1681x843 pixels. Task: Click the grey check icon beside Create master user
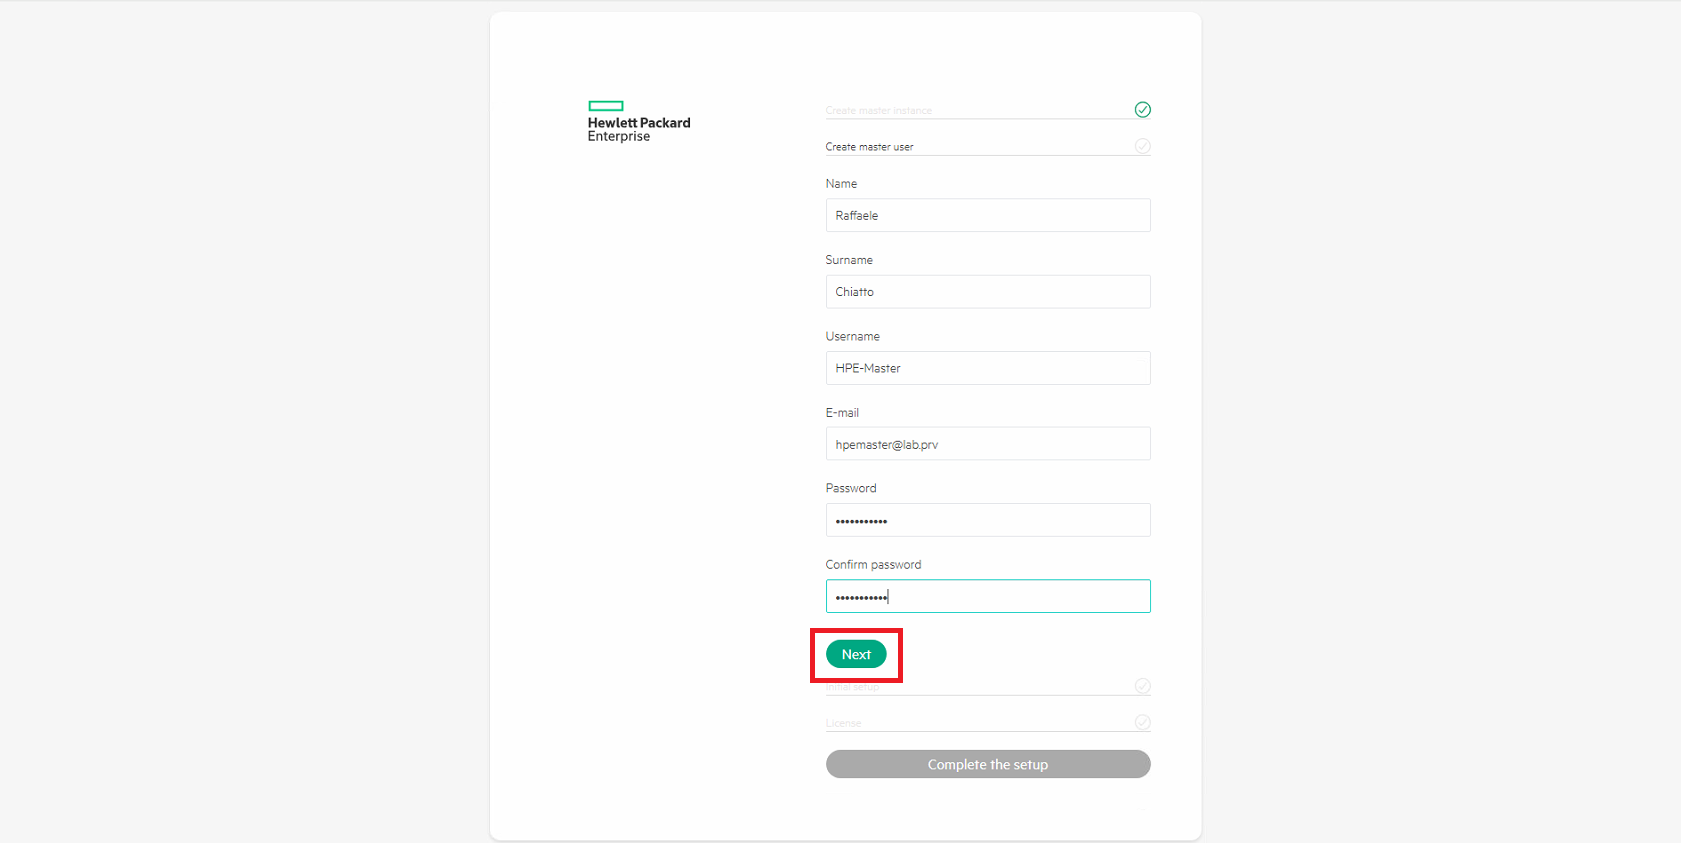point(1142,146)
